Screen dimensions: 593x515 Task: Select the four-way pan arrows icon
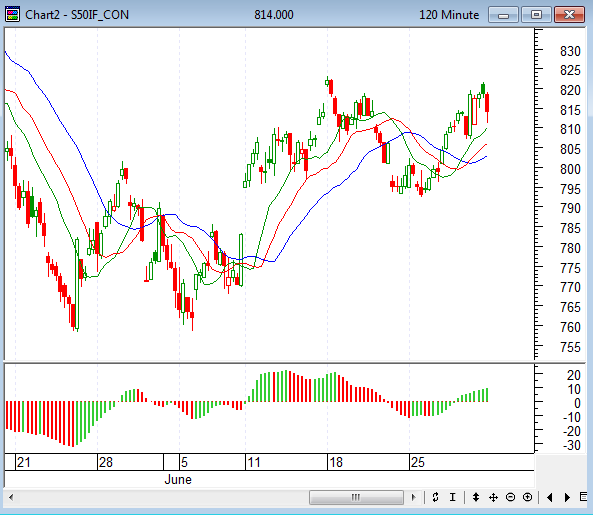[x=493, y=497]
